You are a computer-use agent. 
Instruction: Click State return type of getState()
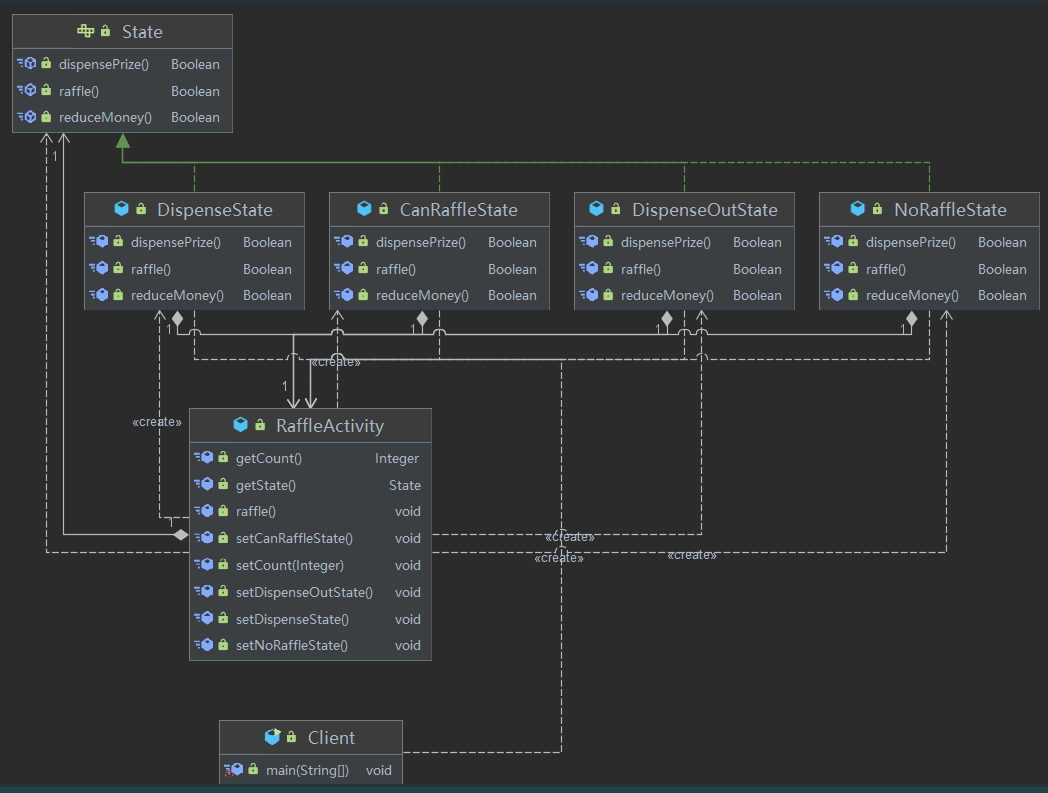[405, 485]
